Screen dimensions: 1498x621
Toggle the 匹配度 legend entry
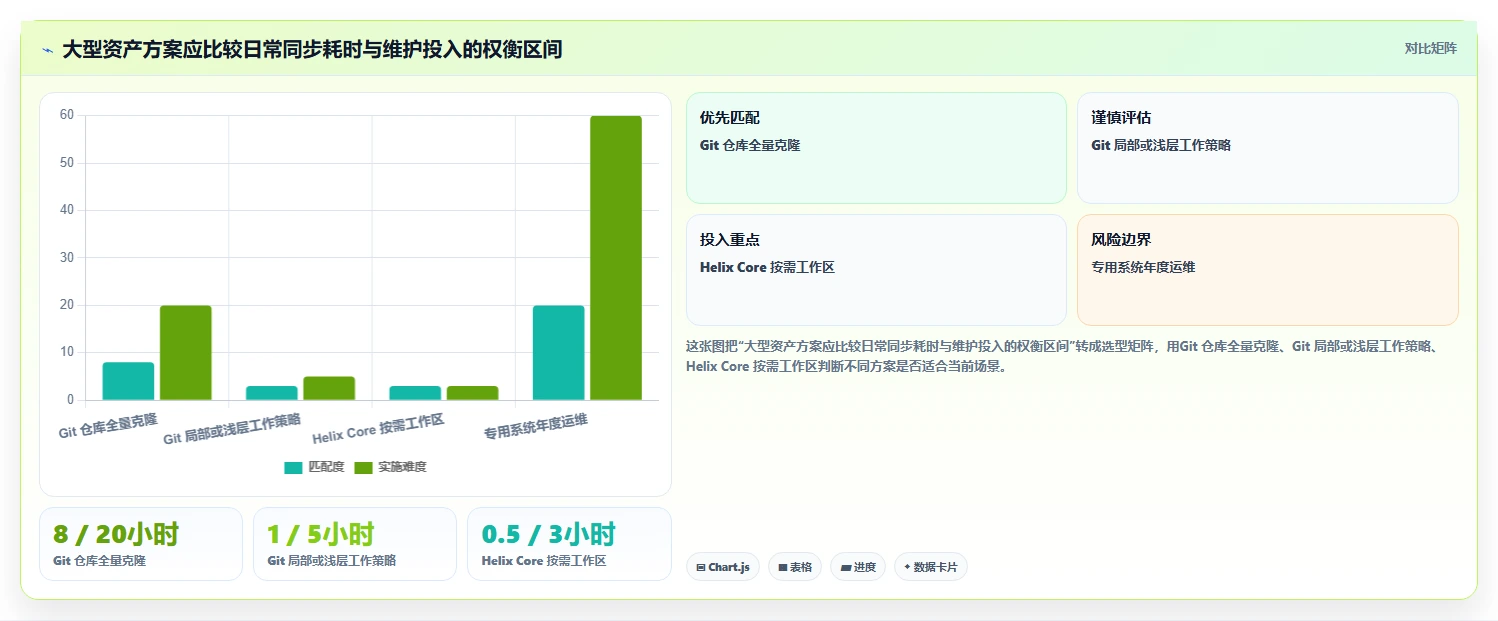point(314,467)
